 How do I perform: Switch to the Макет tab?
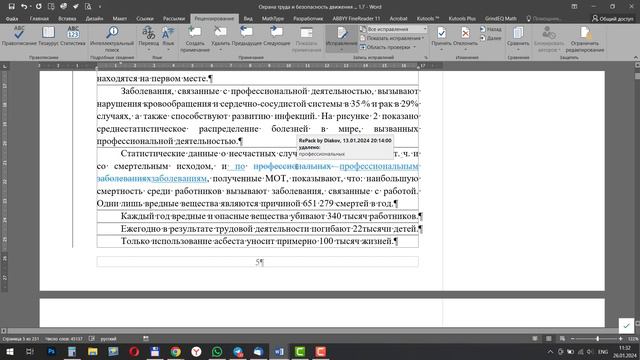click(120, 19)
